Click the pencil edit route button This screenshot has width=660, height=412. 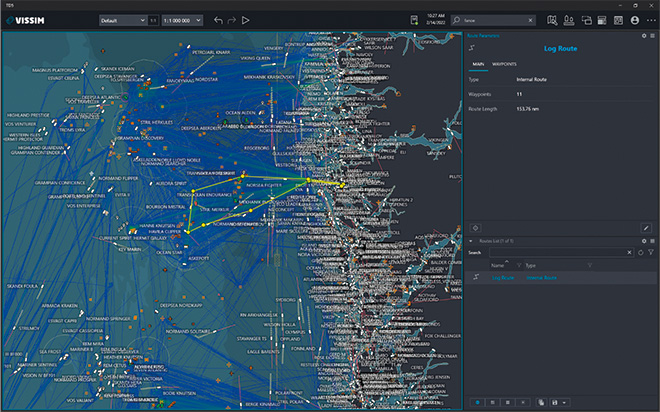coord(646,228)
